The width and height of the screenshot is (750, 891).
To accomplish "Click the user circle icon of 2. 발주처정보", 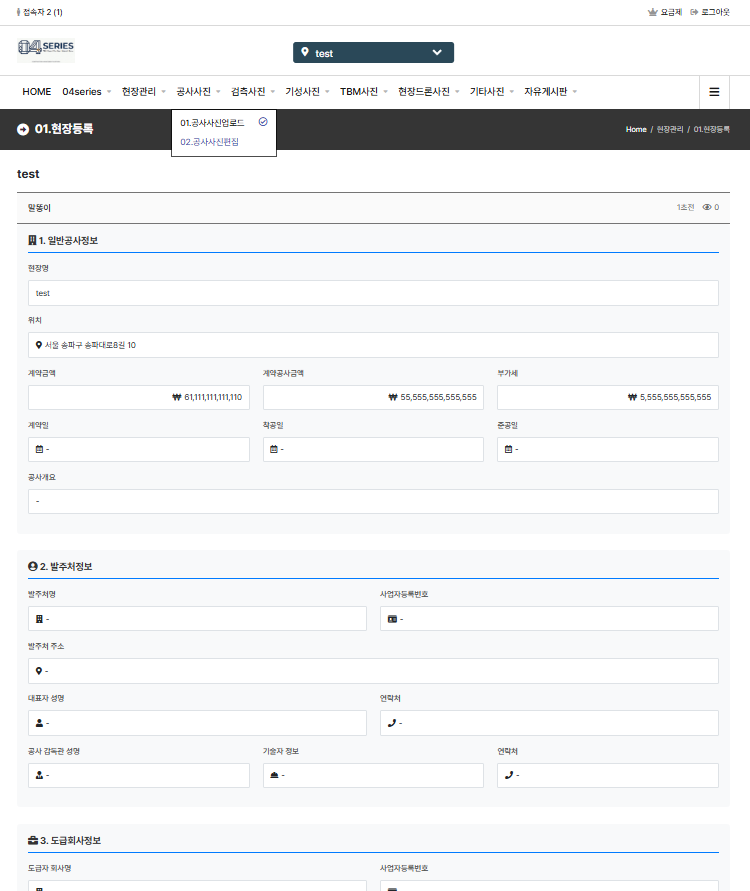I will [33, 567].
